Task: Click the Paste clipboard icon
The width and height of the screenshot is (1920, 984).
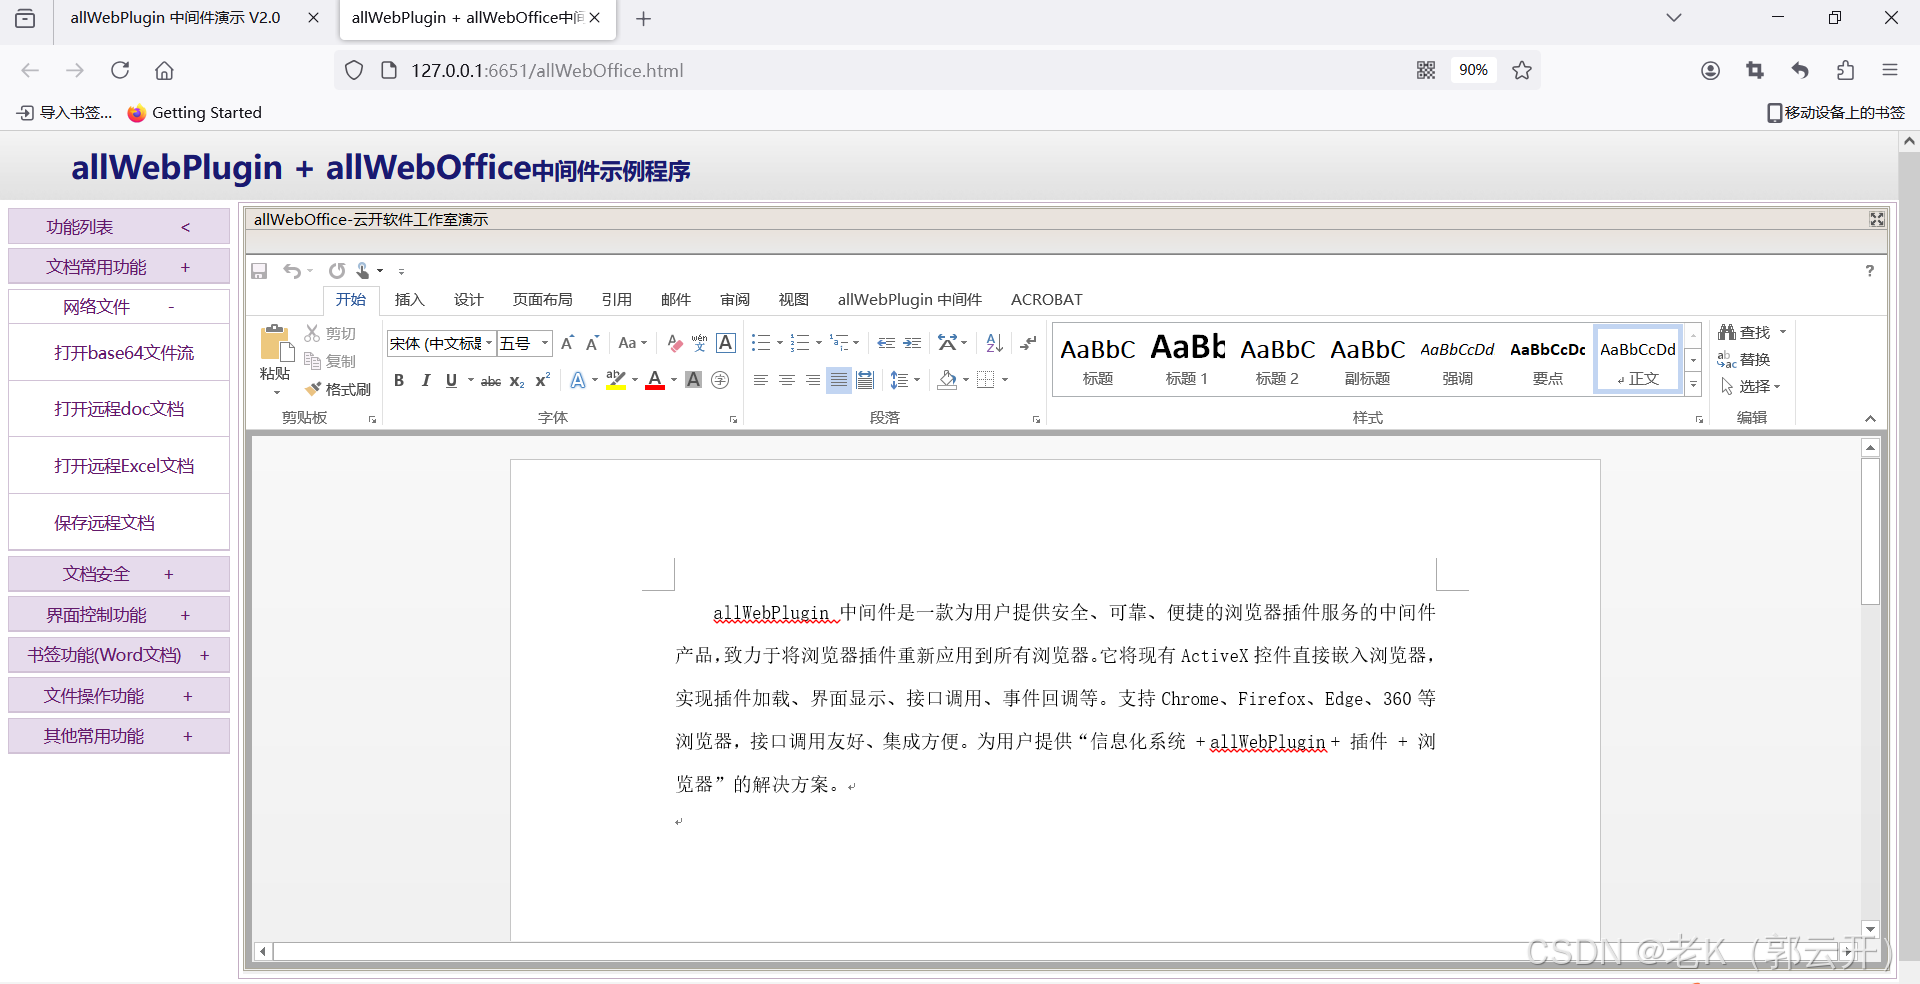Action: 275,344
